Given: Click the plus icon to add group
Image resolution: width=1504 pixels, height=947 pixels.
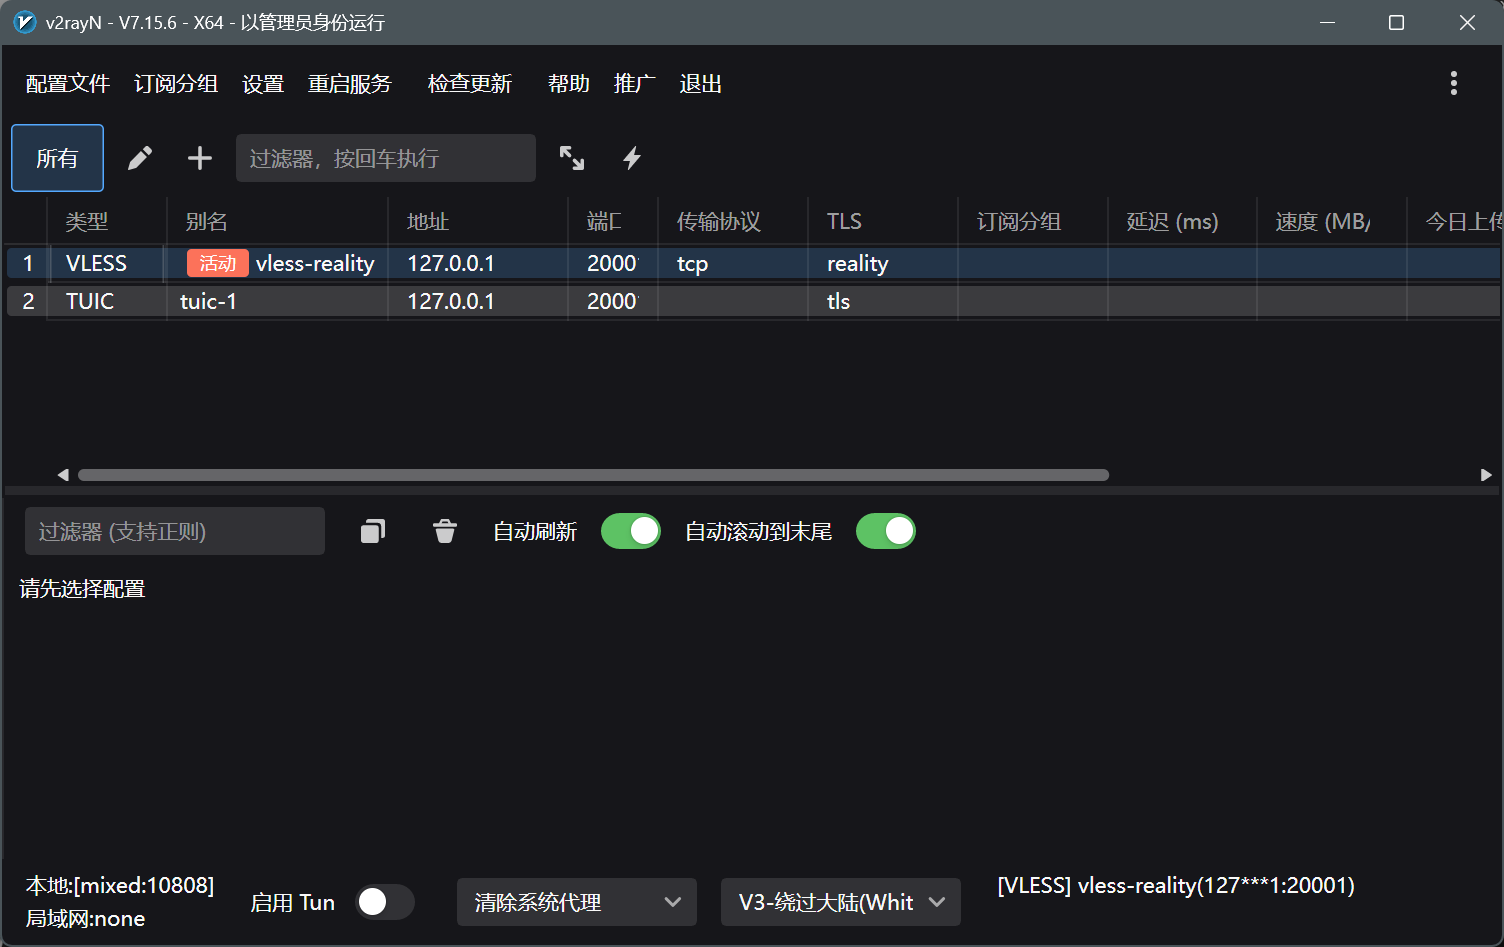Looking at the screenshot, I should (x=200, y=158).
